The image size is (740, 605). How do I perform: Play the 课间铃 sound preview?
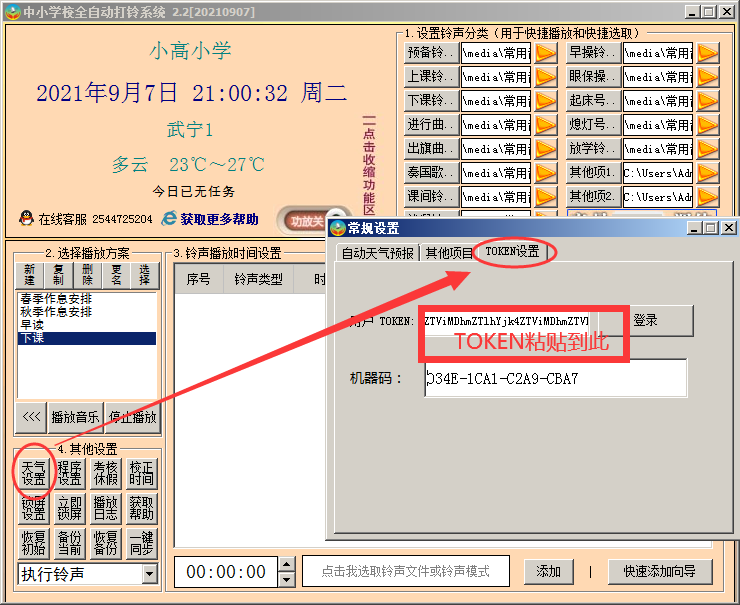pyautogui.click(x=546, y=197)
